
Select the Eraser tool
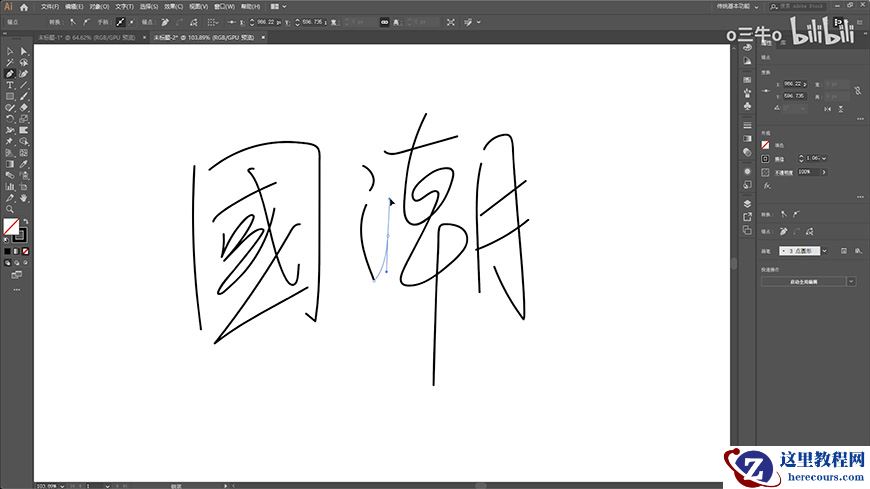pos(23,108)
